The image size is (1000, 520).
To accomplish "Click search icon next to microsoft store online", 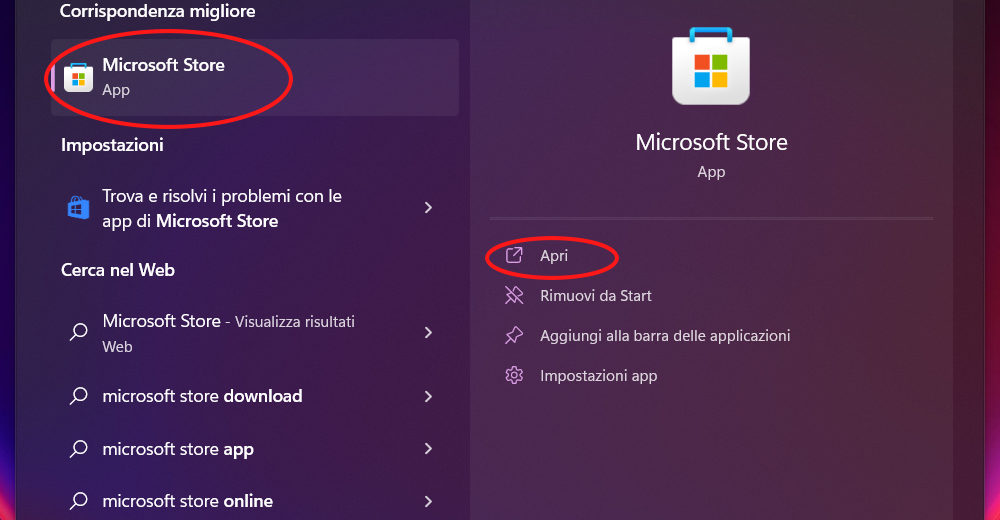I will [x=78, y=501].
